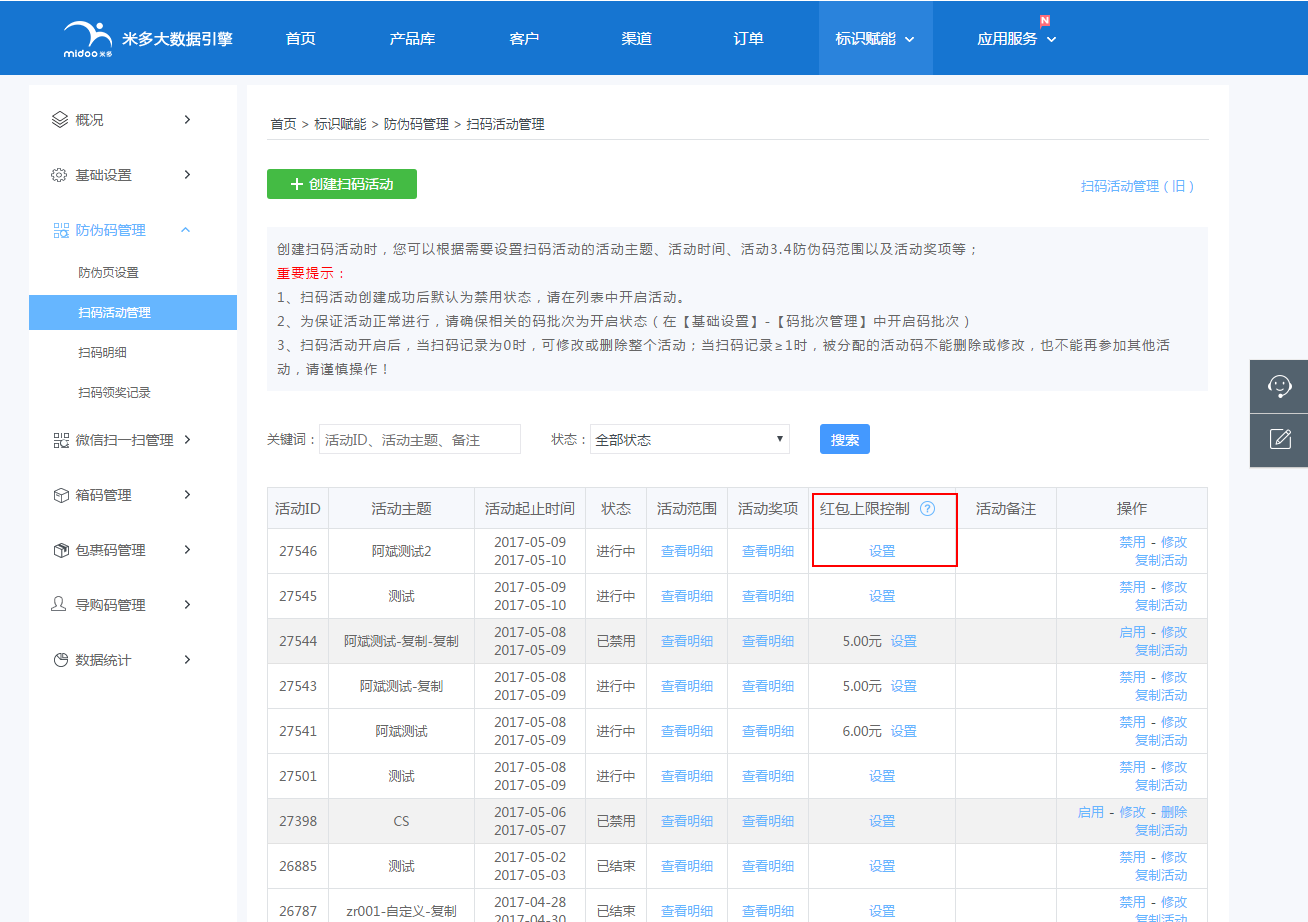The height and width of the screenshot is (922, 1308).
Task: Click the 阿斌测试-复制-复制 activity title
Action: tap(401, 641)
